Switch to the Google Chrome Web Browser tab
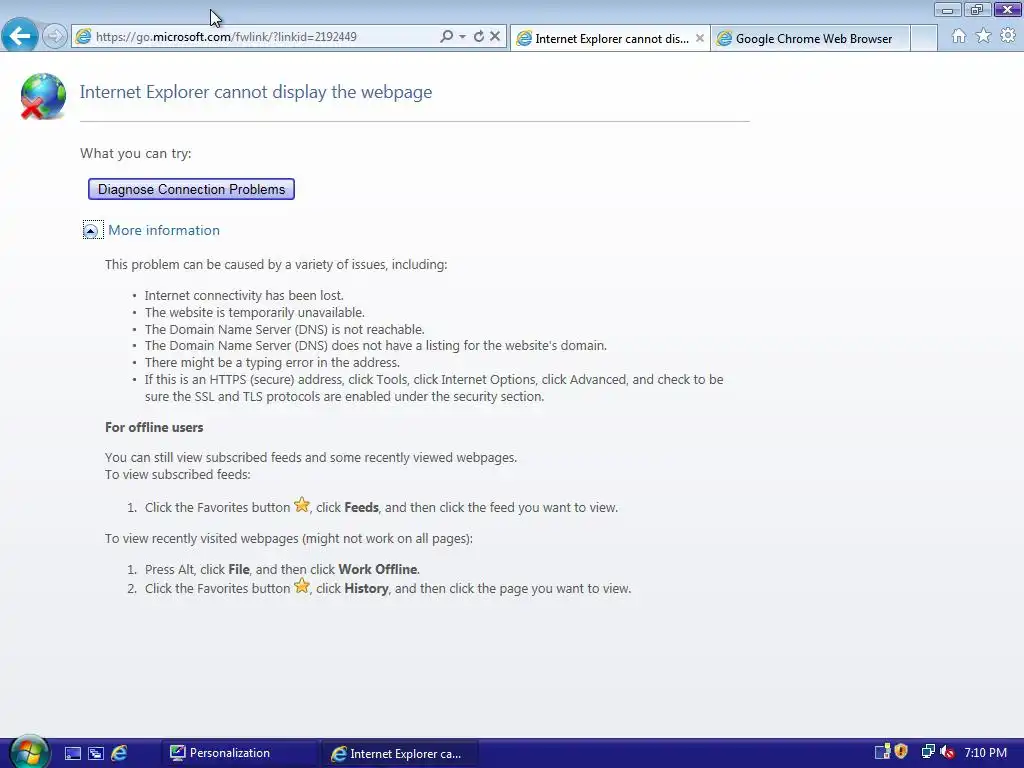 (x=810, y=39)
